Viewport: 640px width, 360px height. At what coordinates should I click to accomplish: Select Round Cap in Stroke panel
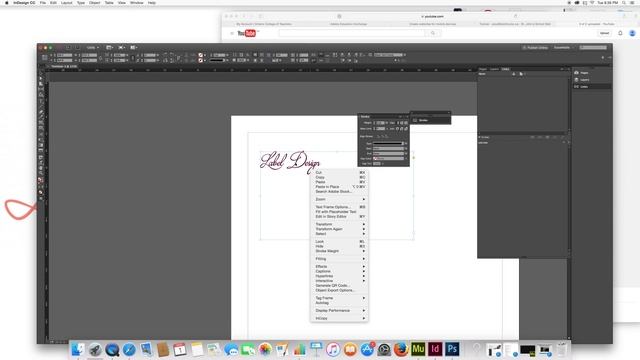pos(402,123)
